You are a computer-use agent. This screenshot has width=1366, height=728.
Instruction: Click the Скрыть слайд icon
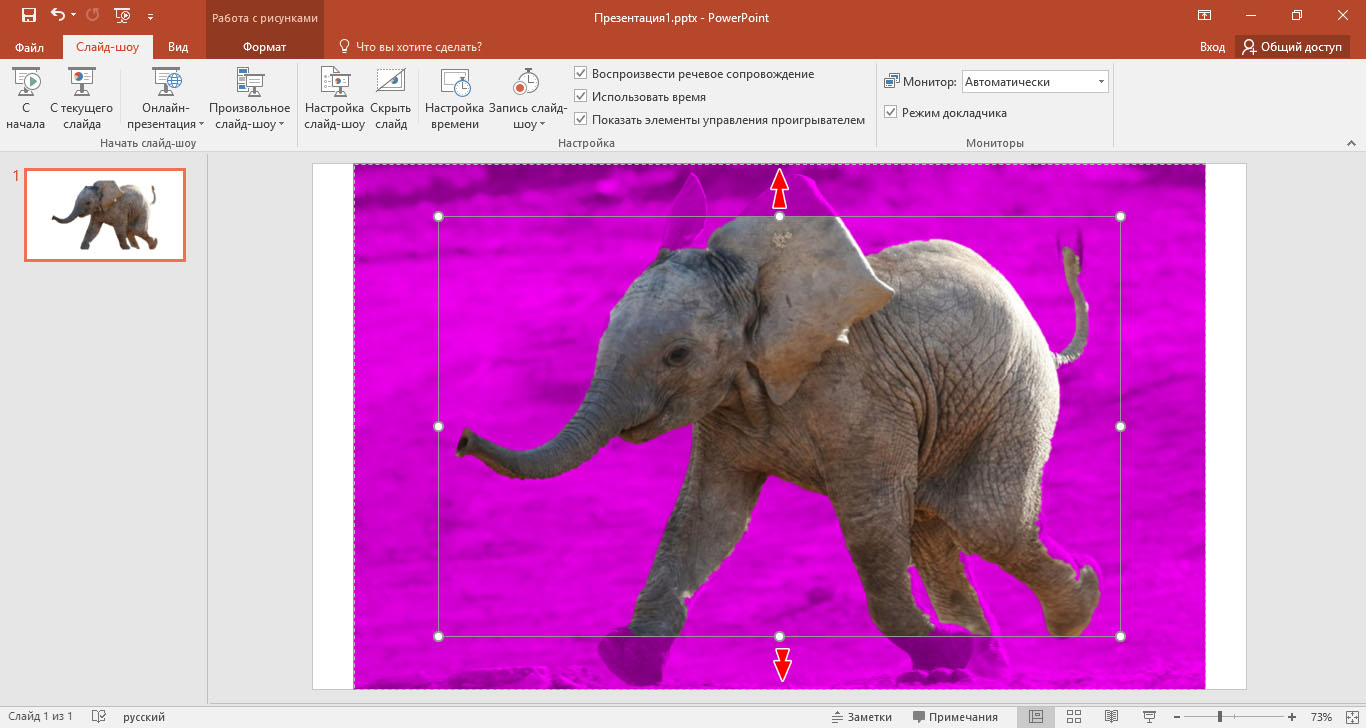click(x=390, y=82)
